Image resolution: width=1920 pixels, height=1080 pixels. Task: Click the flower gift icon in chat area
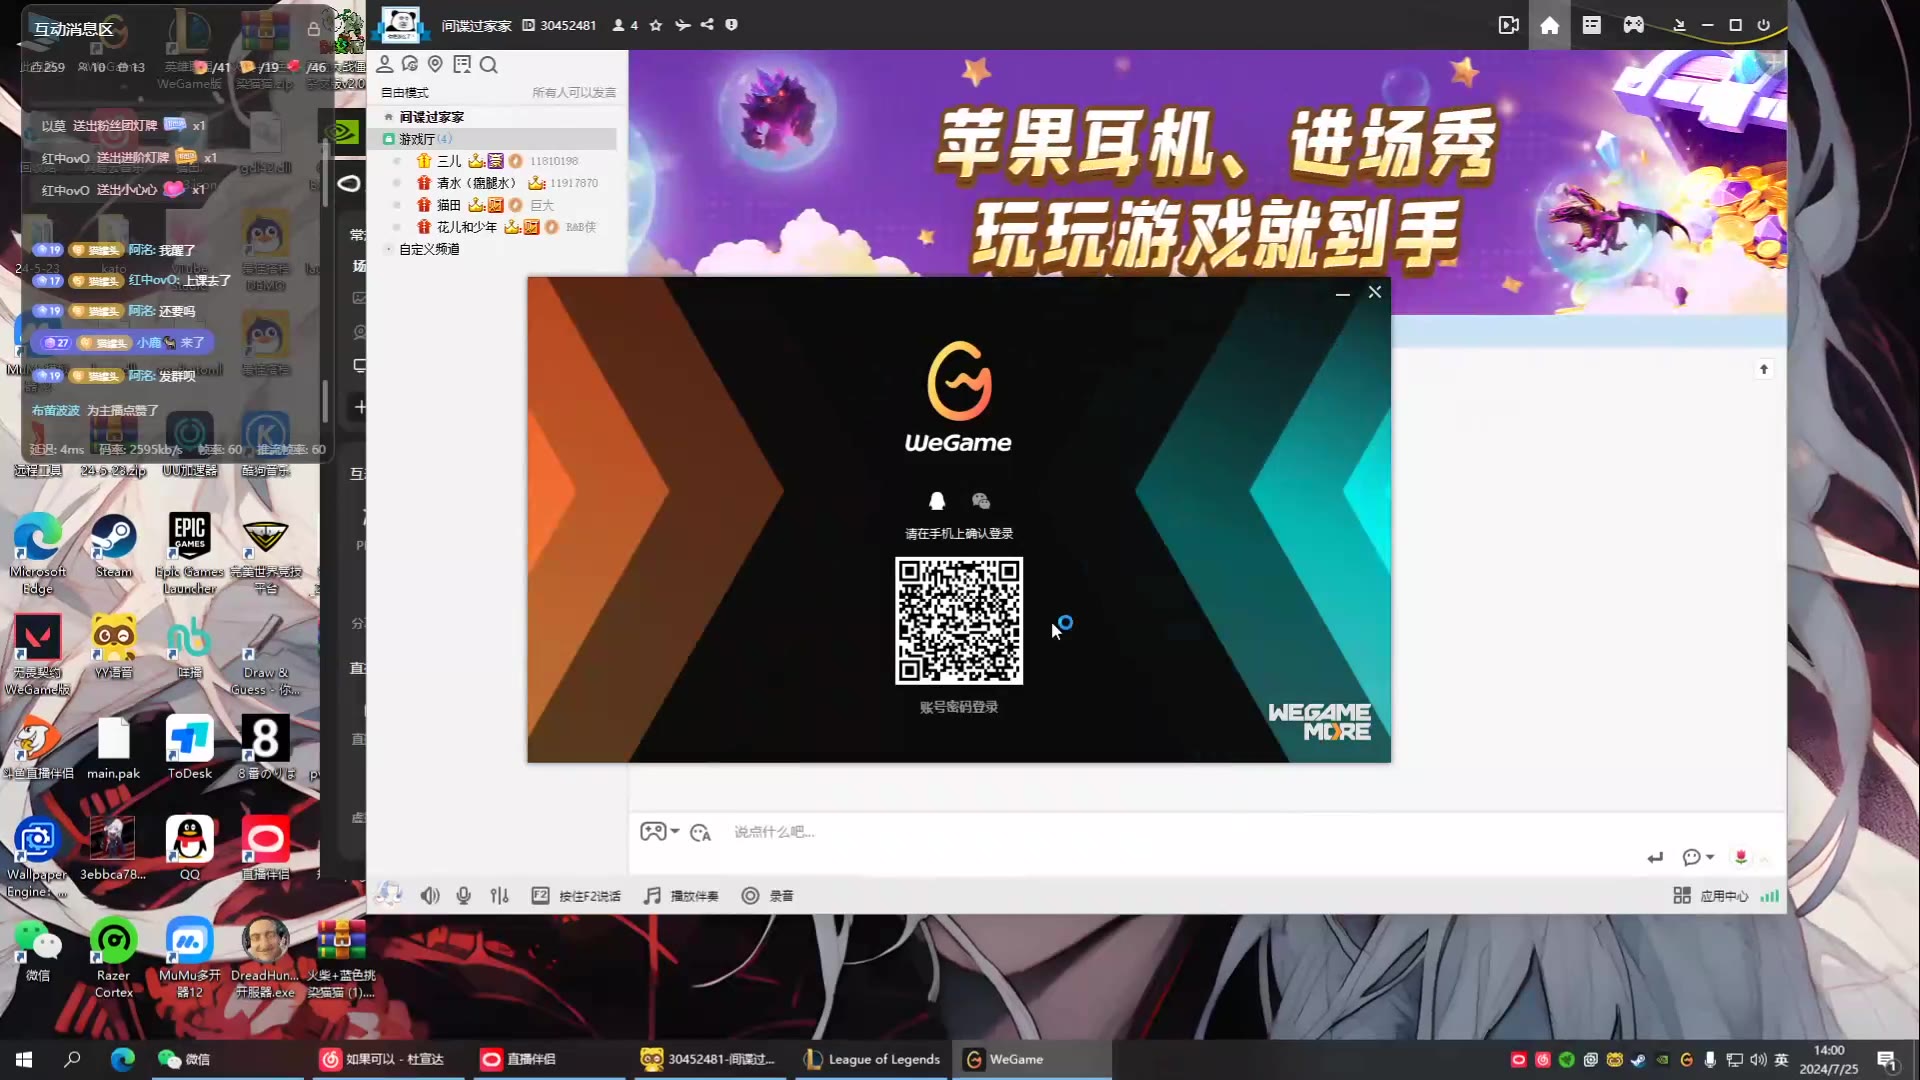click(x=1741, y=857)
